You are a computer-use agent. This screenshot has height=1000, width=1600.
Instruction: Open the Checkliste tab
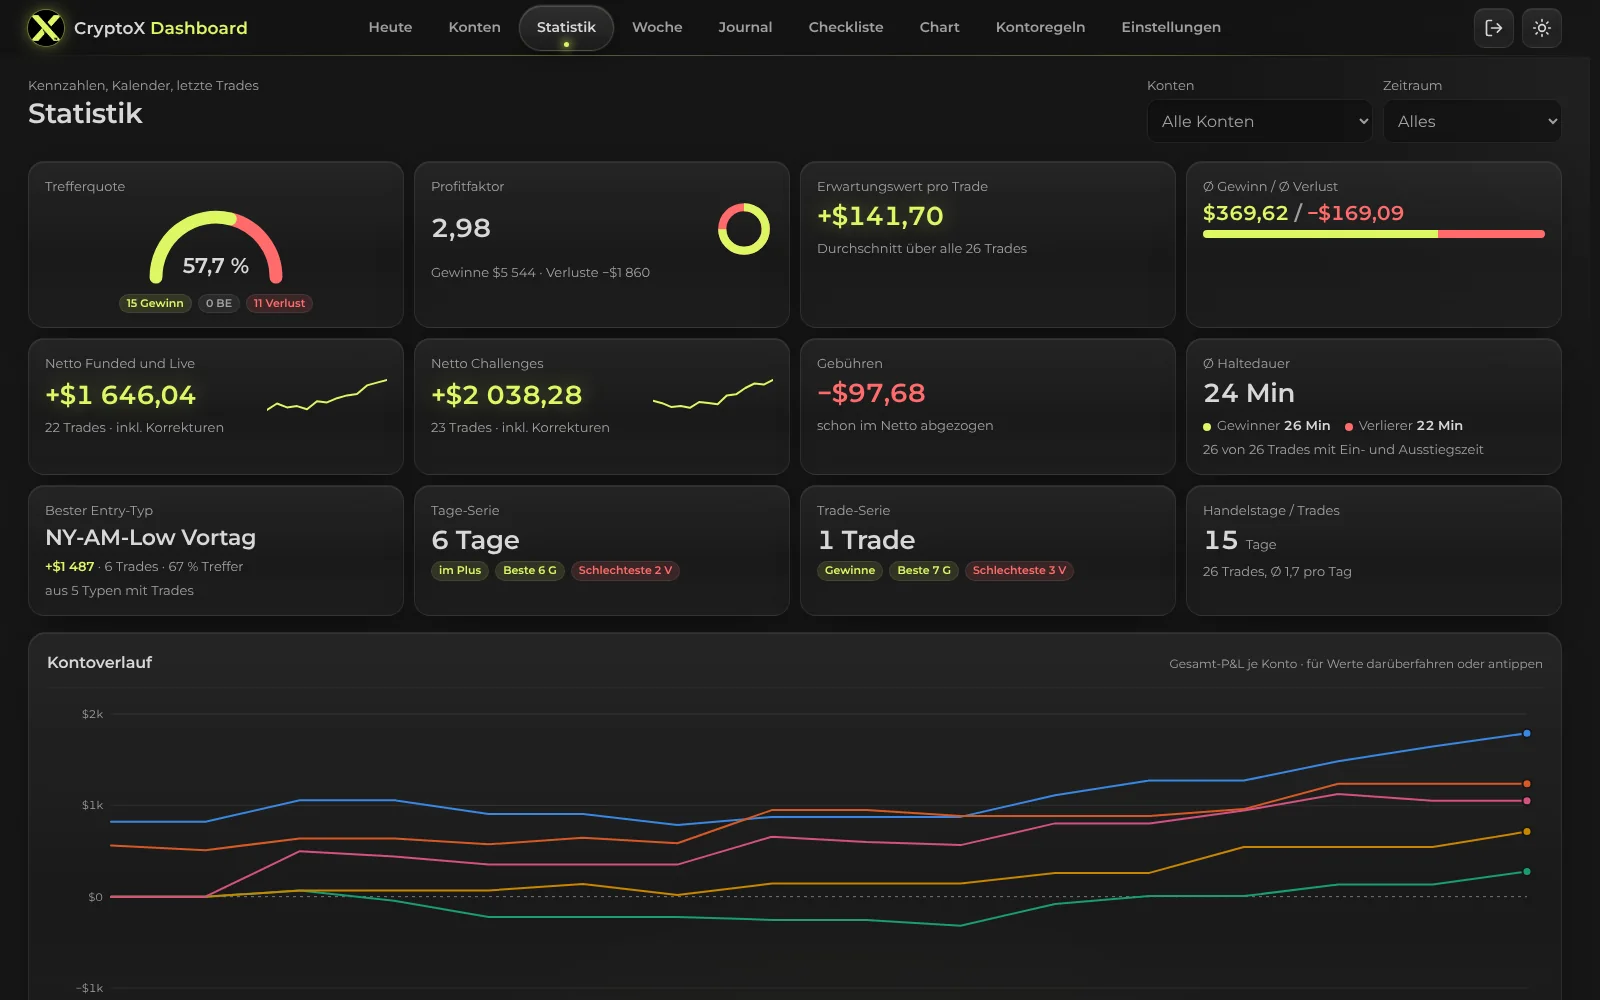point(846,27)
